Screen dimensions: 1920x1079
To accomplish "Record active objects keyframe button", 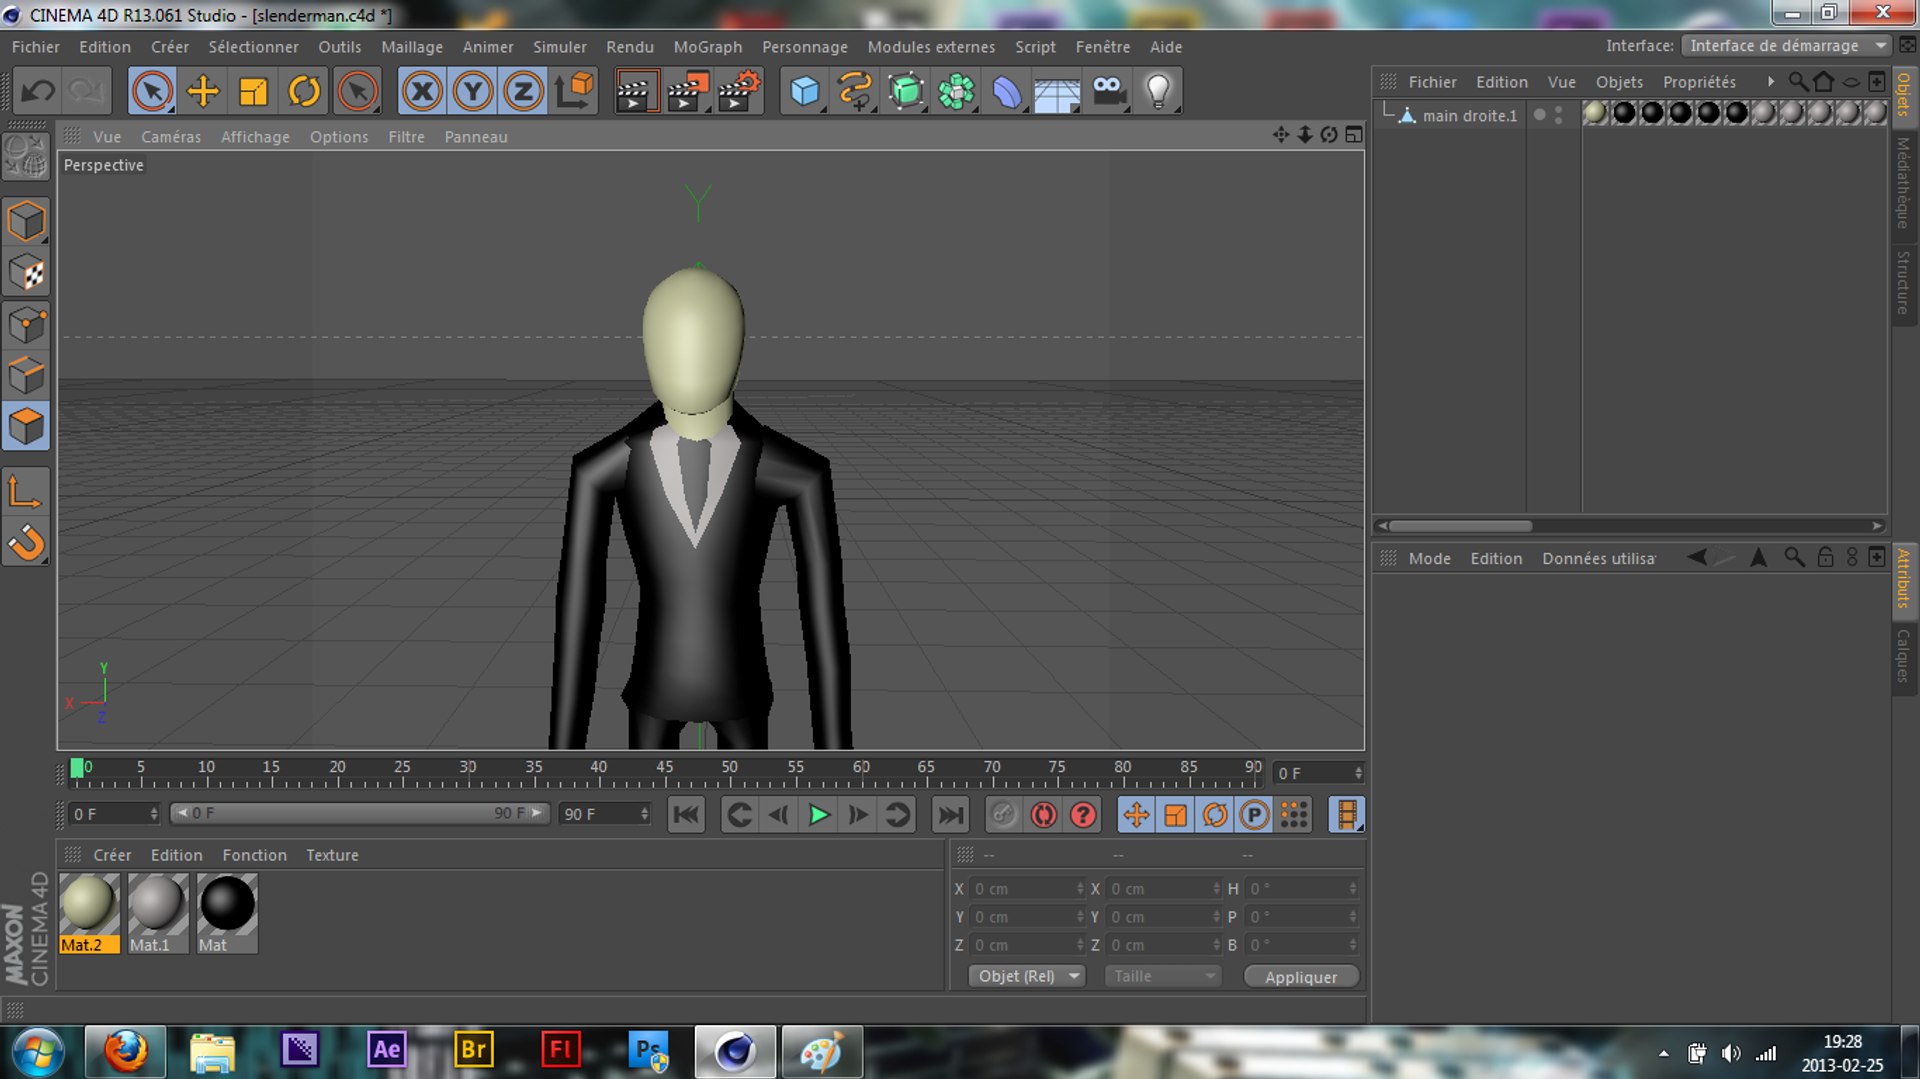I will coord(1003,815).
